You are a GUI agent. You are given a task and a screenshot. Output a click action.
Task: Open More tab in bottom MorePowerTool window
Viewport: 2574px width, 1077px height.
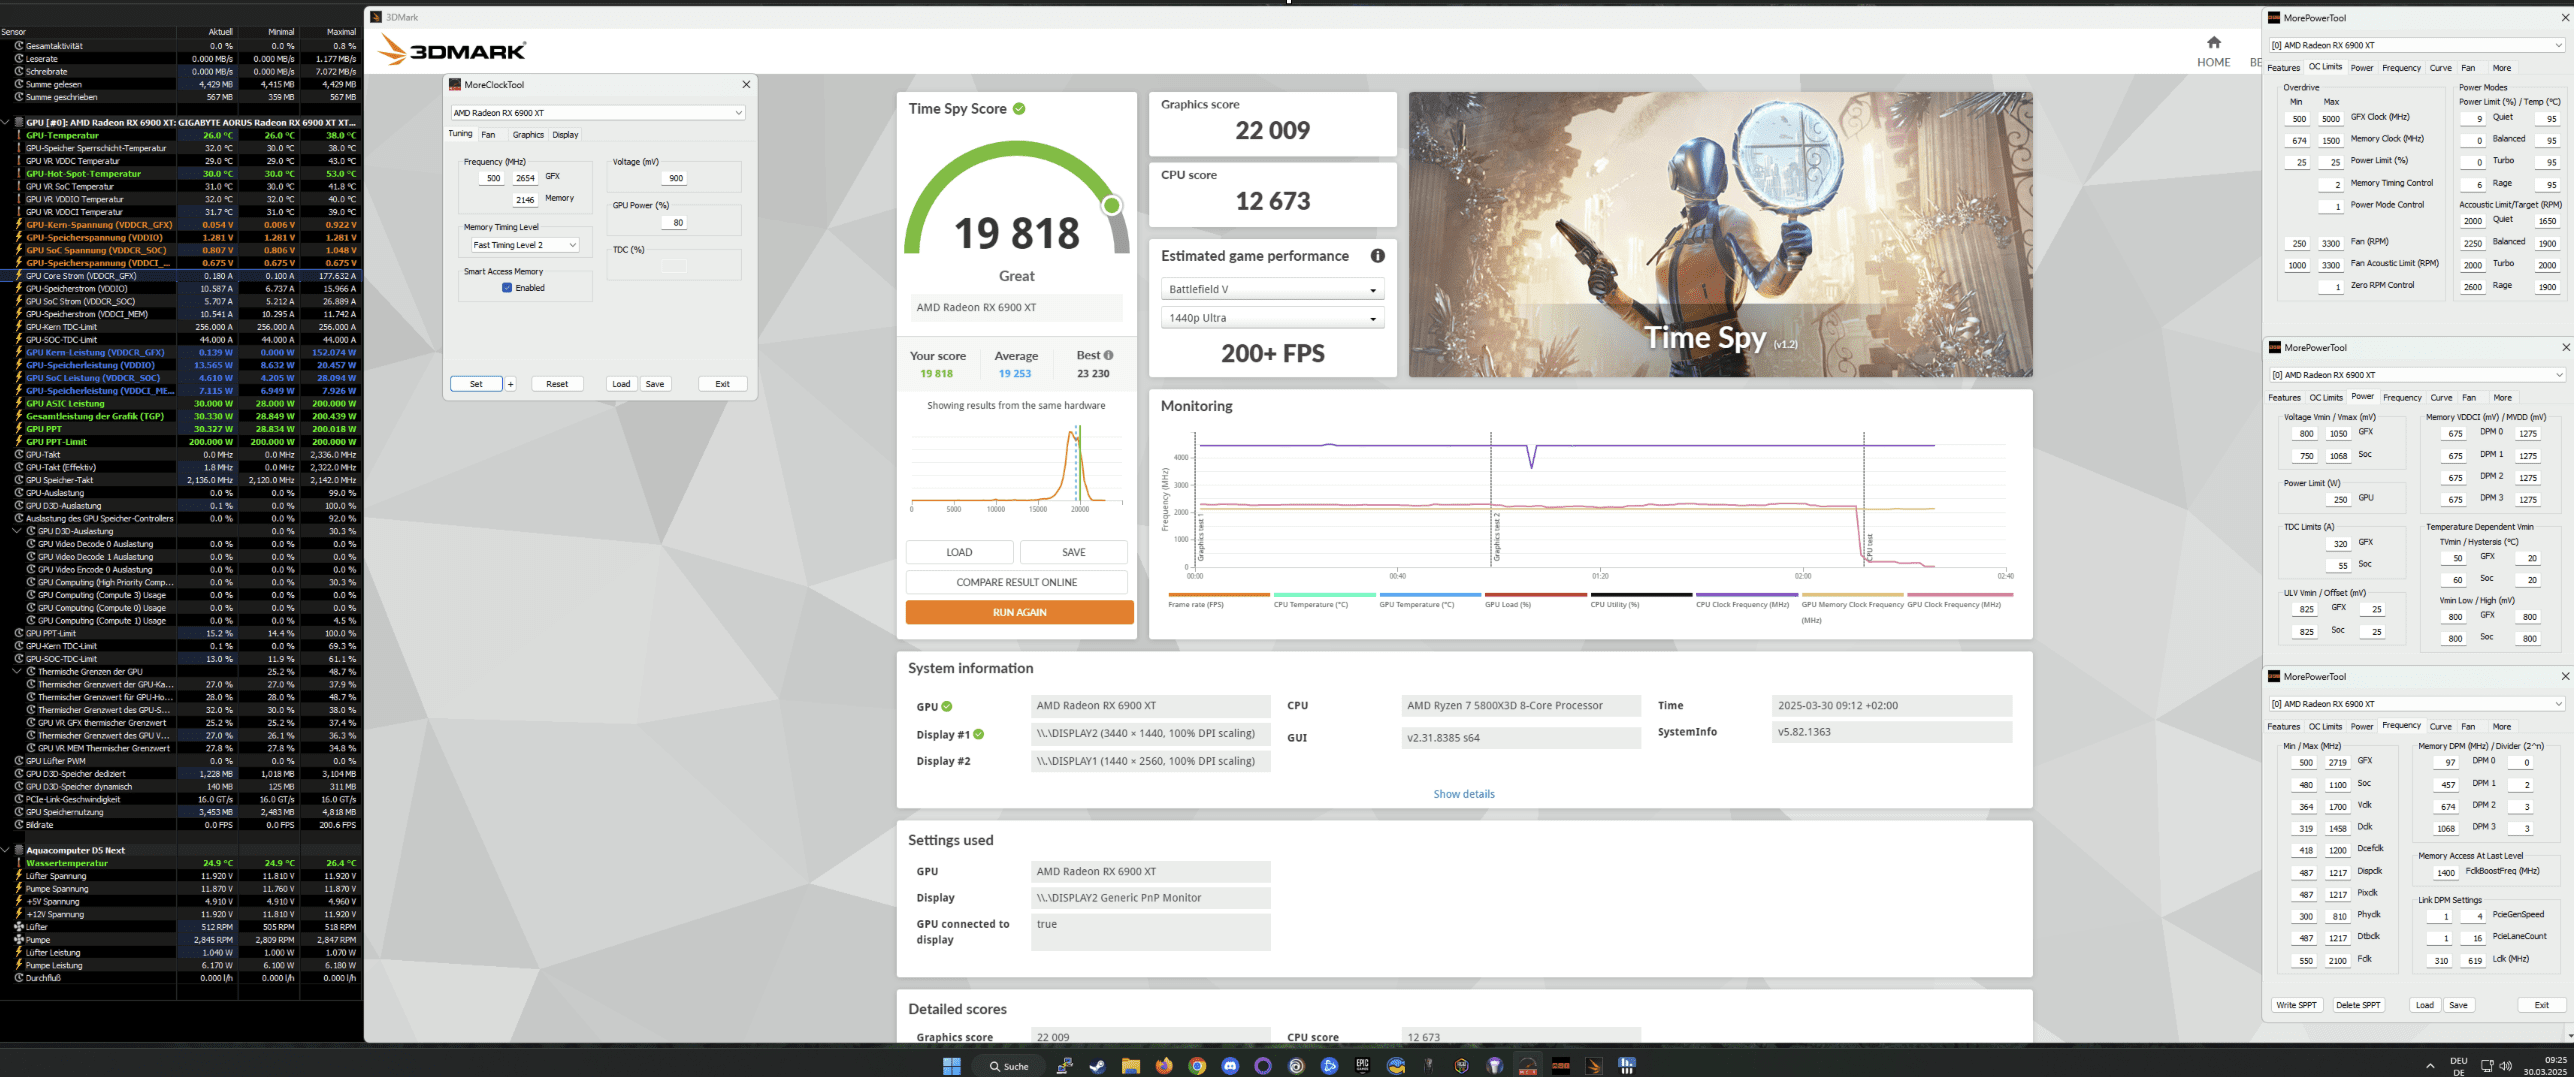point(2501,727)
